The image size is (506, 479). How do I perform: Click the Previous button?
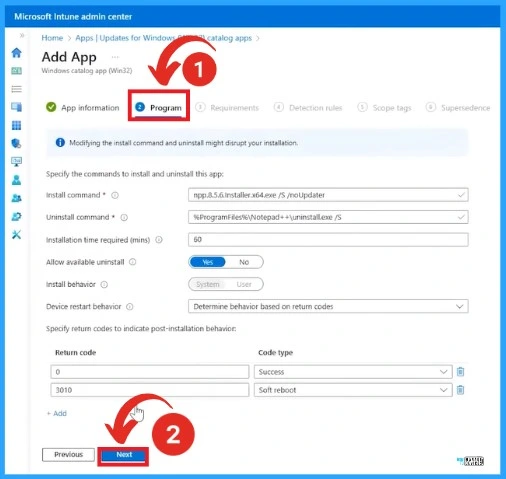click(68, 455)
